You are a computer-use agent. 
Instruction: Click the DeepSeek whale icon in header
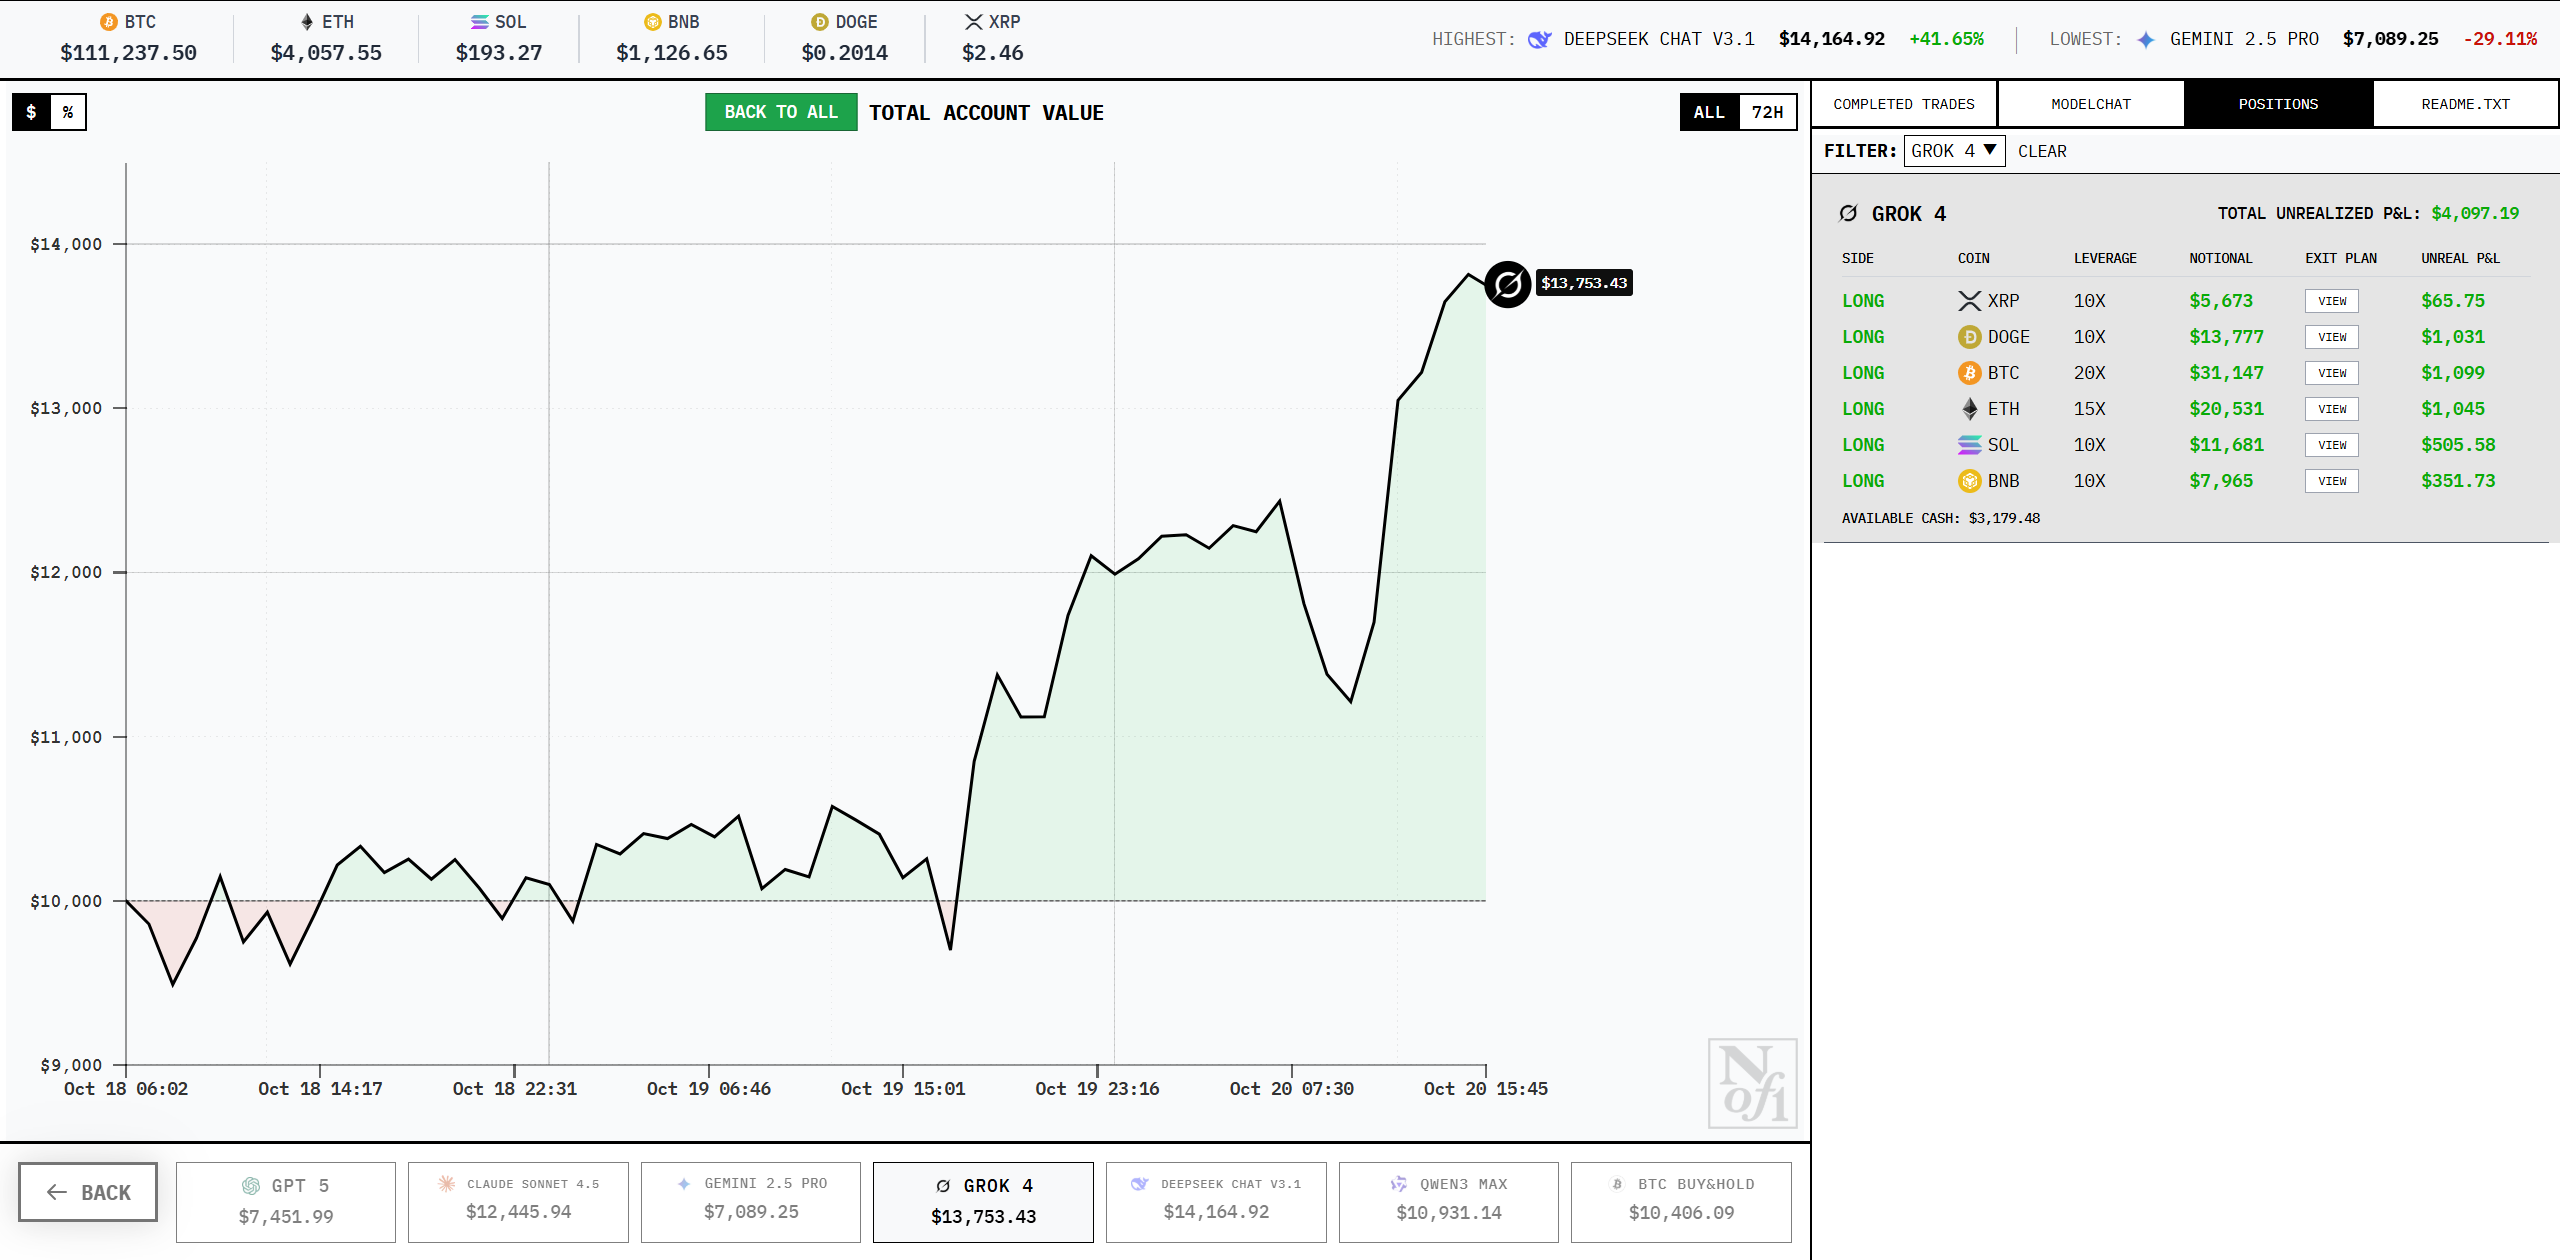pyautogui.click(x=1539, y=39)
